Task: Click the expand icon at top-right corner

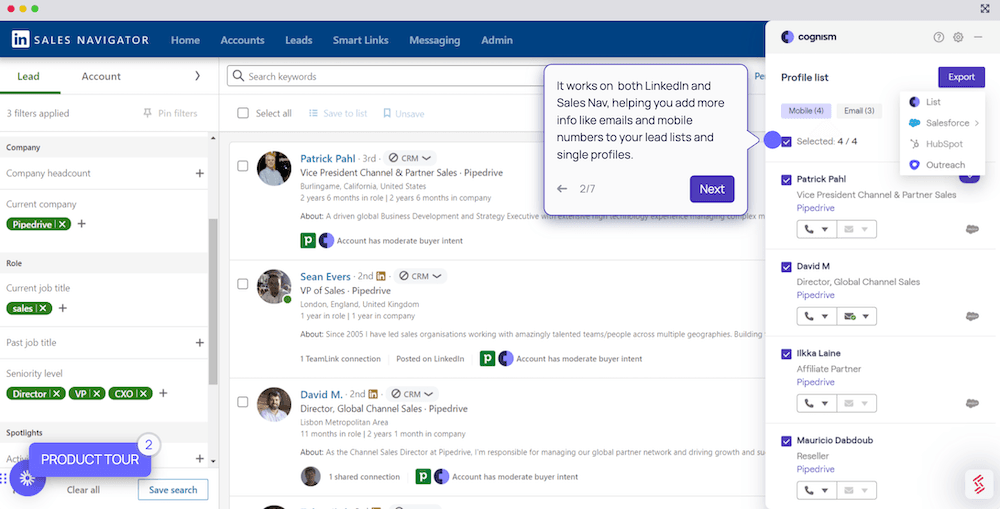Action: pyautogui.click(x=985, y=8)
